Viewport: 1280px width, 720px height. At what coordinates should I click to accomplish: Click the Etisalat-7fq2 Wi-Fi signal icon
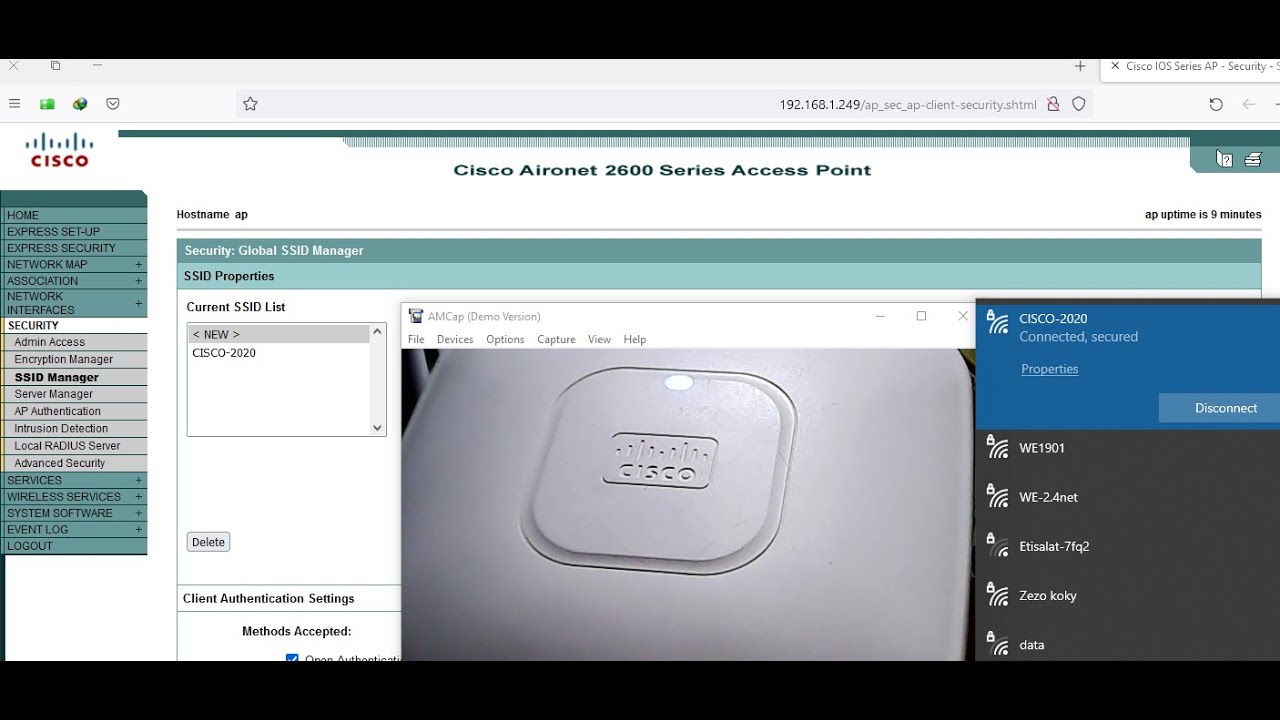(997, 544)
